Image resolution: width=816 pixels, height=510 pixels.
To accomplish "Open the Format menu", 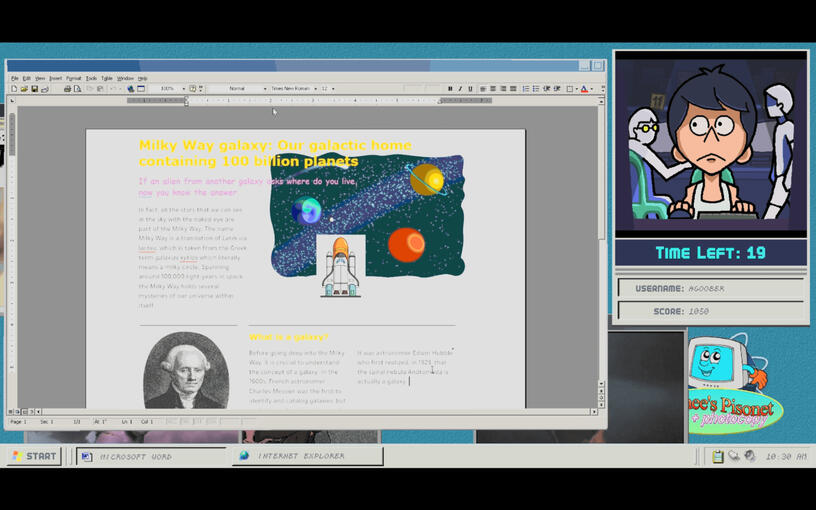I will tap(73, 78).
